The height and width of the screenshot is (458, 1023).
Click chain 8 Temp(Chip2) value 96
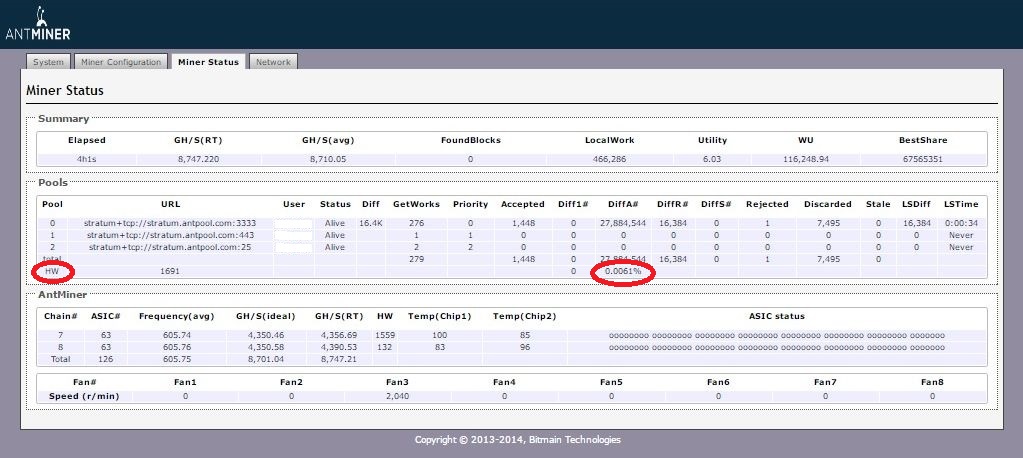[525, 347]
